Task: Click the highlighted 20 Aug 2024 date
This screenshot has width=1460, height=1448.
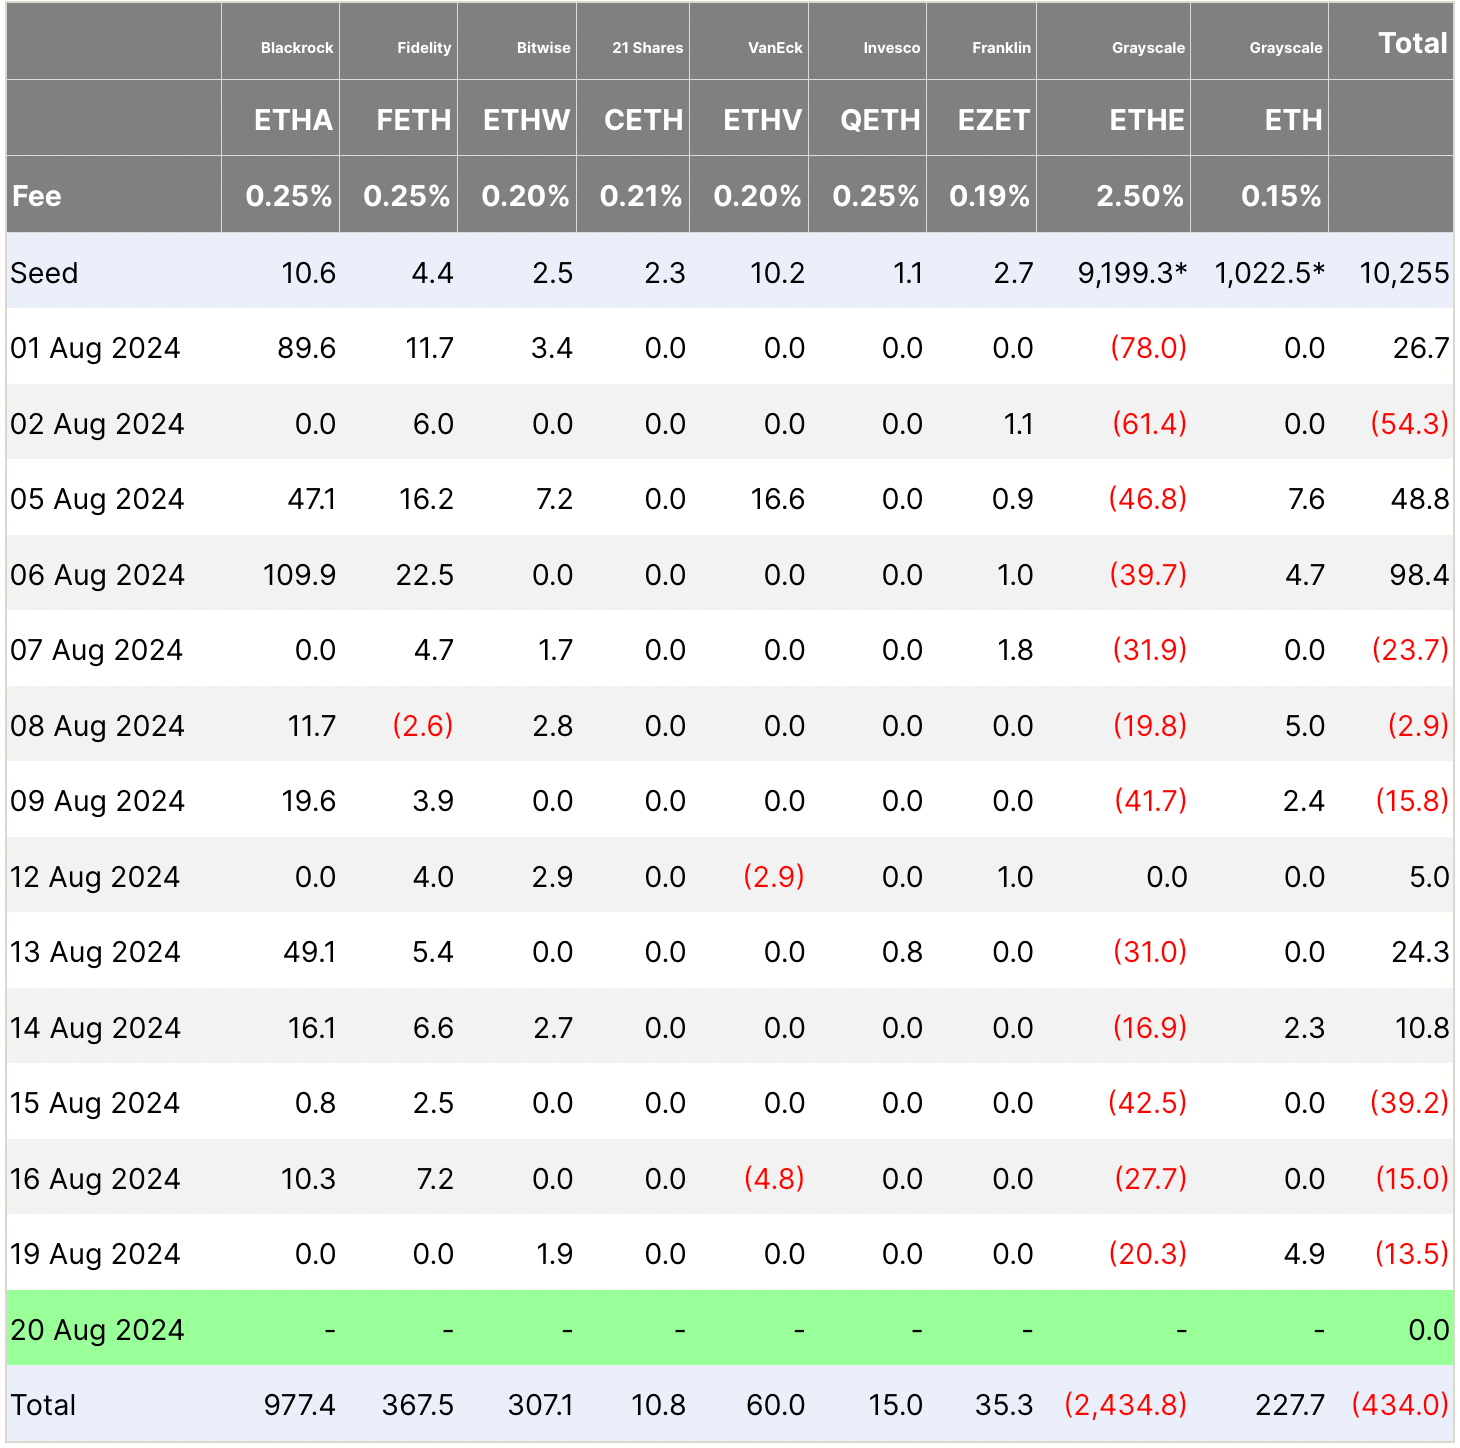Action: pos(97,1330)
